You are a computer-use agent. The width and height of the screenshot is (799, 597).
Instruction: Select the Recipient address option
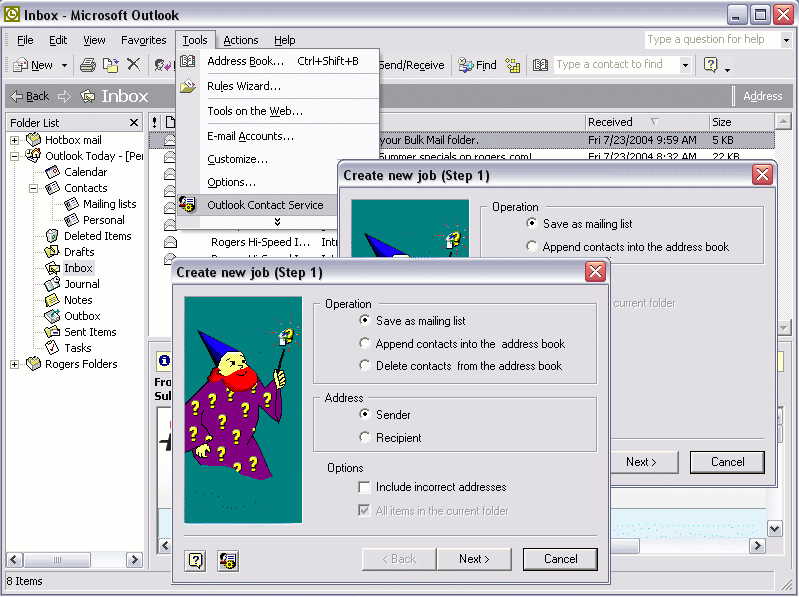point(364,437)
